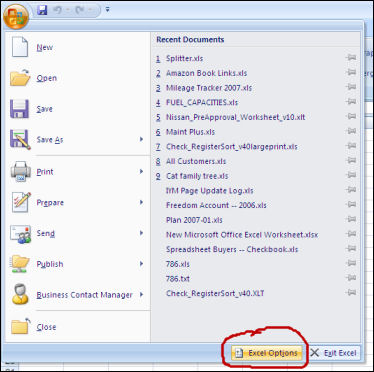
Task: Click the Send envelope icon
Action: 21,233
